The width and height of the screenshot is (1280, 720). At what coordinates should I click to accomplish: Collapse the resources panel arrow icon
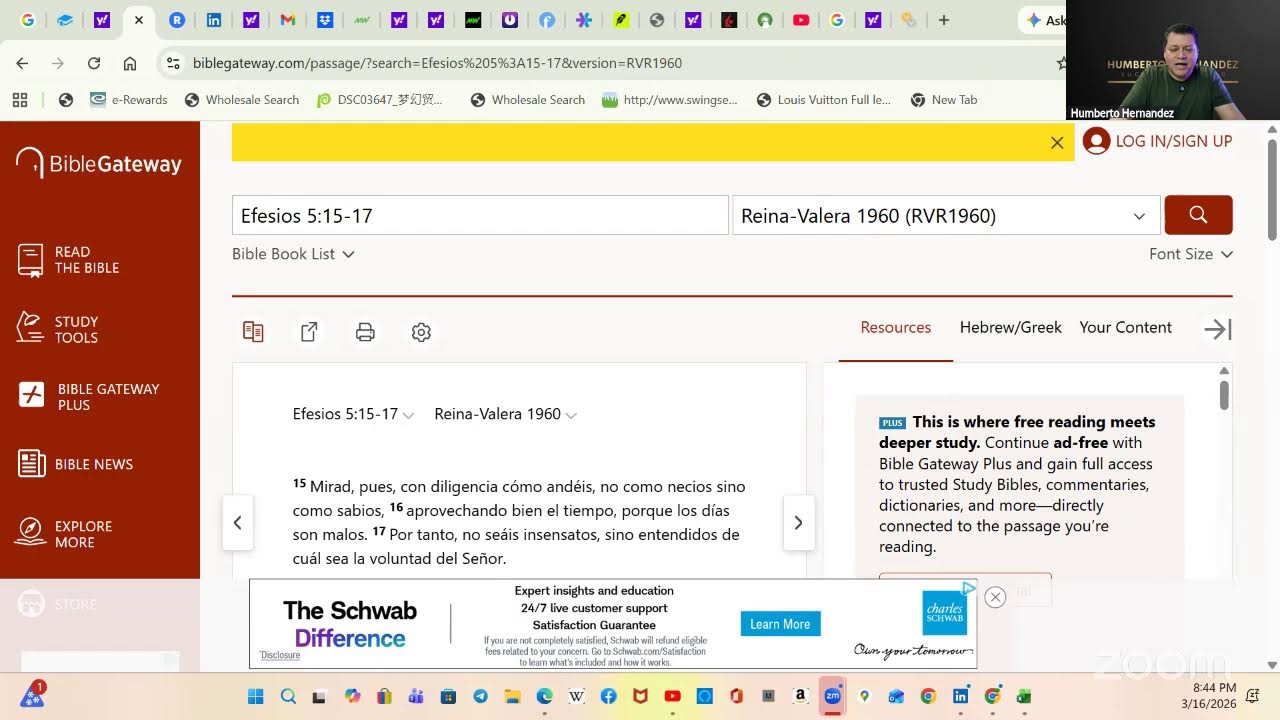tap(1217, 329)
